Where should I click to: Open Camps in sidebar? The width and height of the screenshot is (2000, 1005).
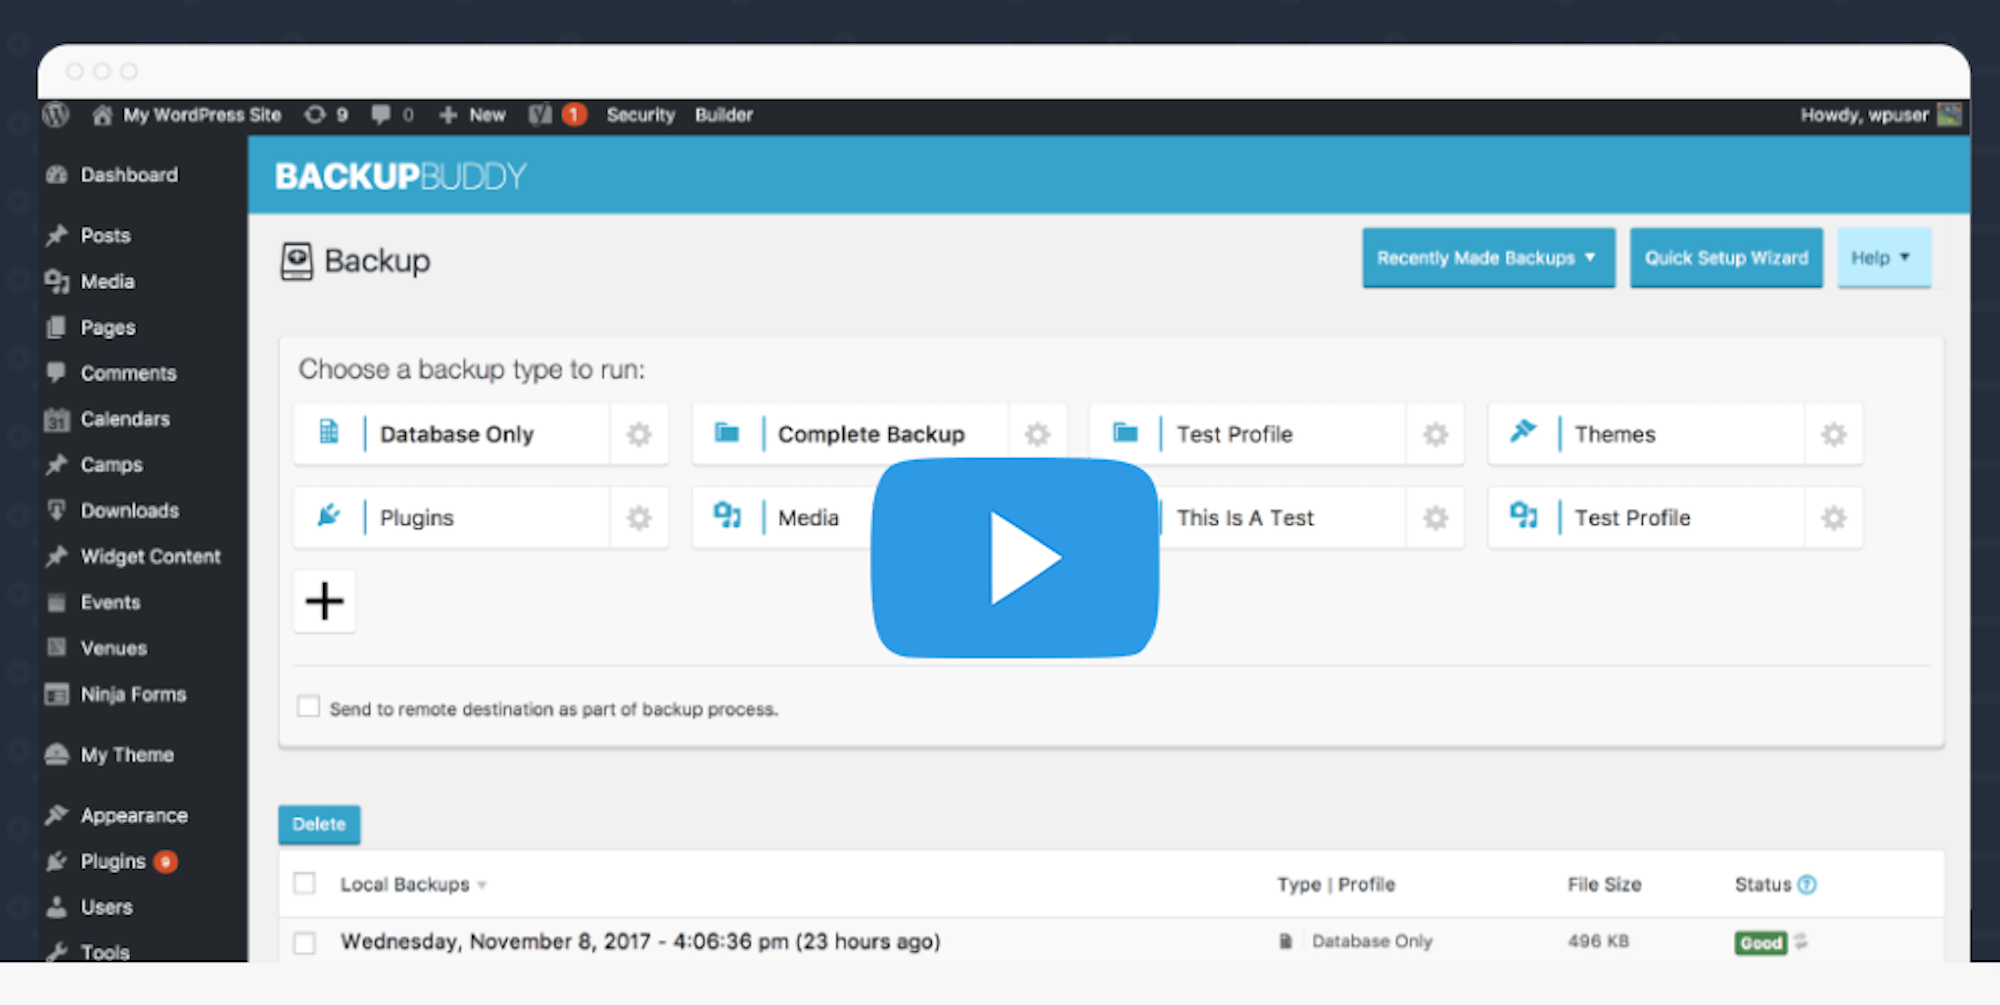point(111,466)
